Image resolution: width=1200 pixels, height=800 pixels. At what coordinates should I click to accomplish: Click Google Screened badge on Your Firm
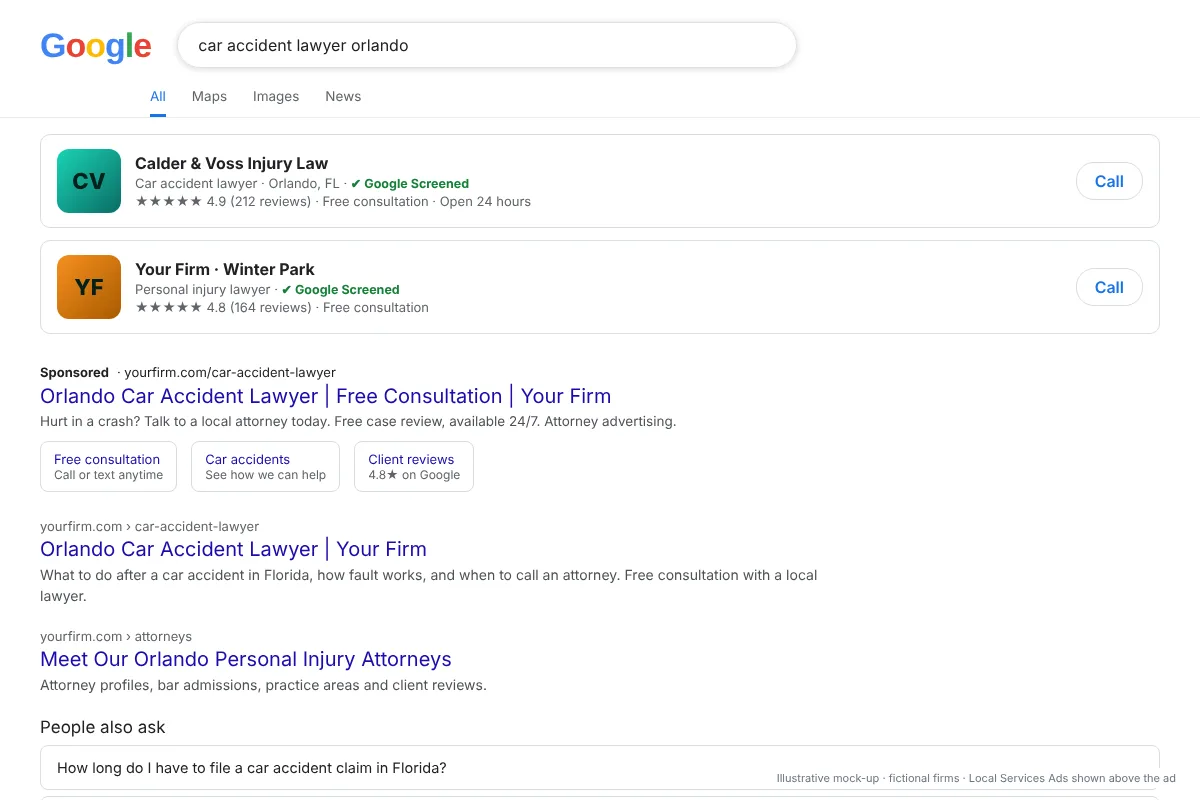tap(341, 290)
